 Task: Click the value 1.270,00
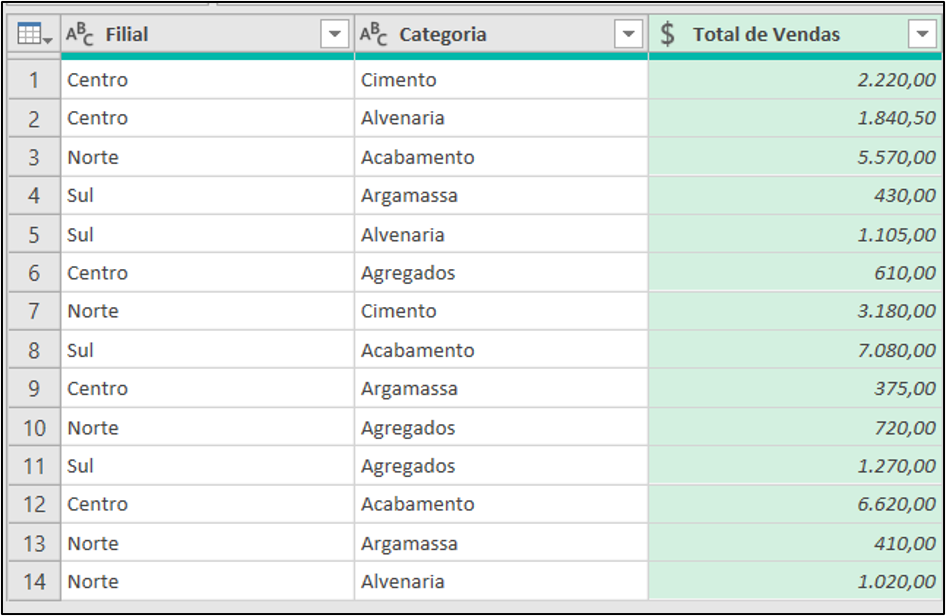897,466
